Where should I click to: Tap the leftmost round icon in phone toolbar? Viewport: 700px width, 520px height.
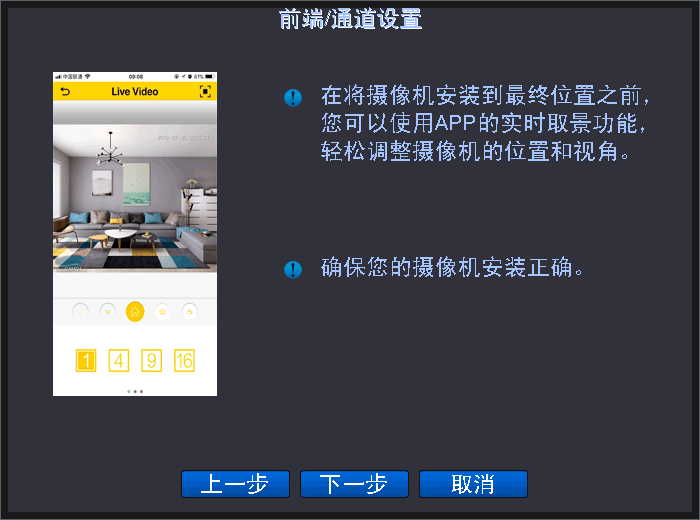click(80, 312)
